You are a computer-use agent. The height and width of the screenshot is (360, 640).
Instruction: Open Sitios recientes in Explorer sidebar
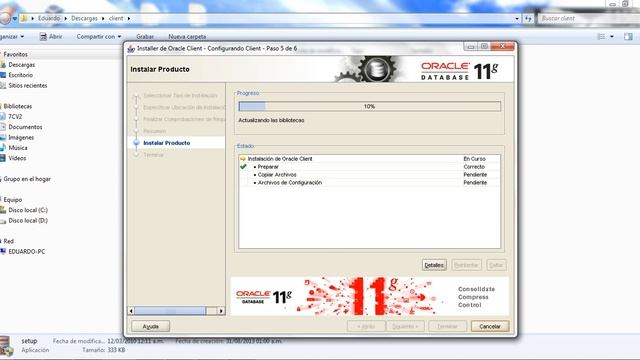[28, 85]
